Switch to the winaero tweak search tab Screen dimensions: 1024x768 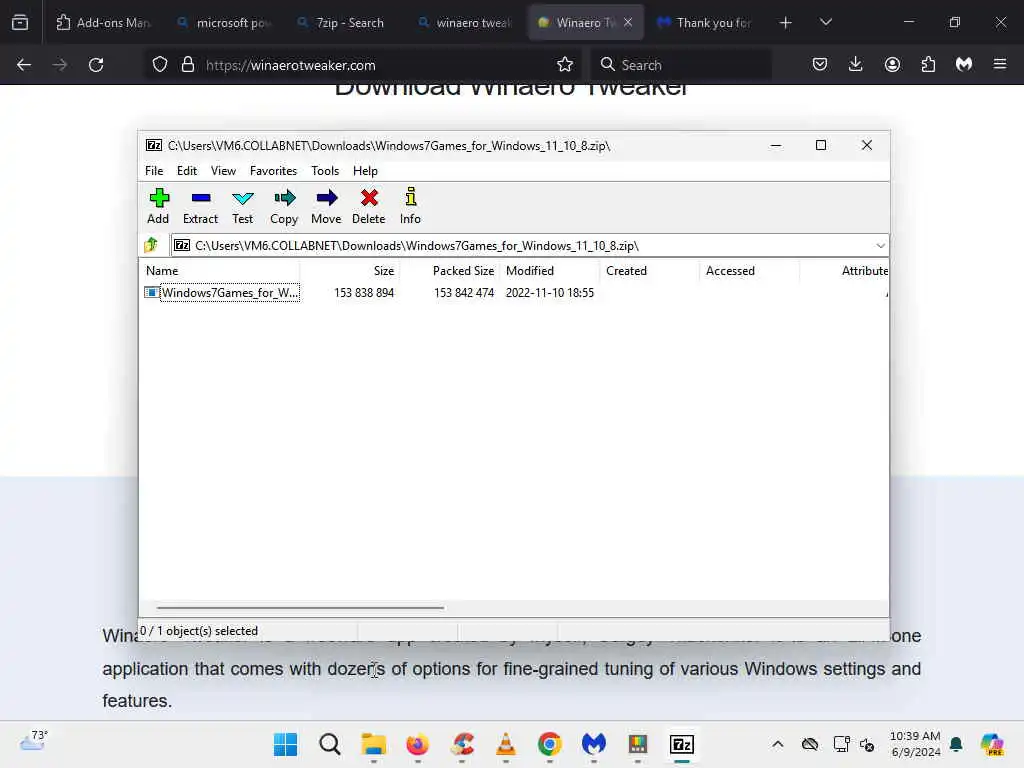point(465,23)
